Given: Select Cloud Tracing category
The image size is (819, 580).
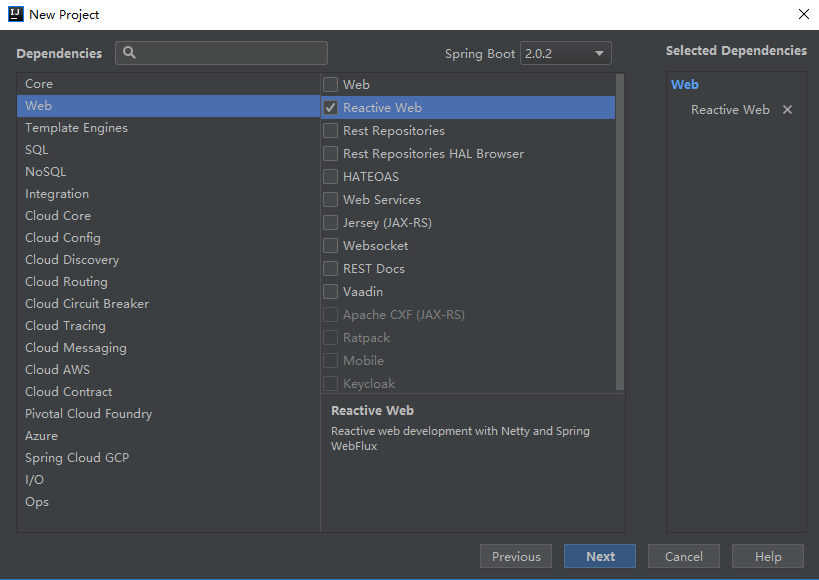Looking at the screenshot, I should tap(168, 325).
